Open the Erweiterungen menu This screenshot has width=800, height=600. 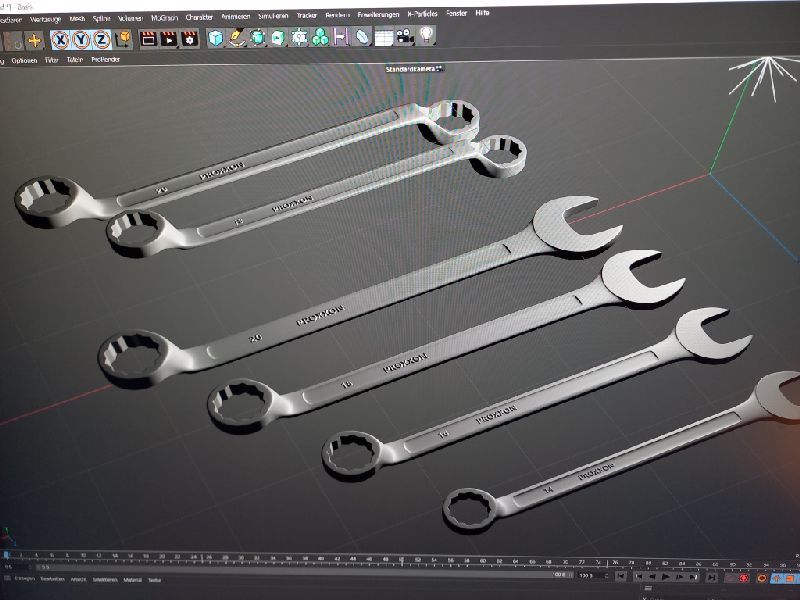tap(378, 15)
